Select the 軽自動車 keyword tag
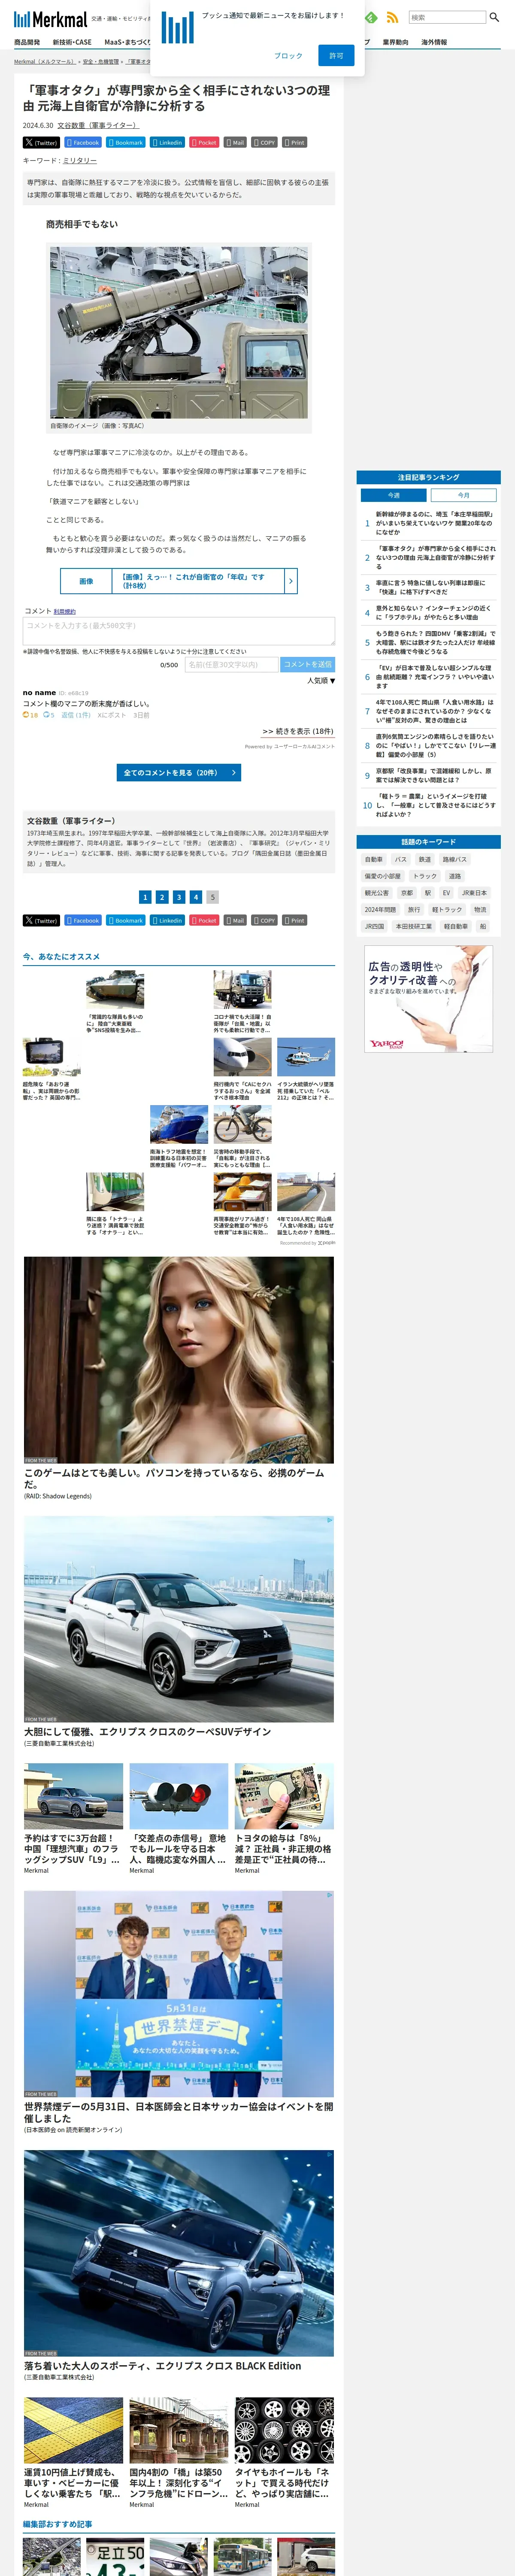 click(456, 926)
